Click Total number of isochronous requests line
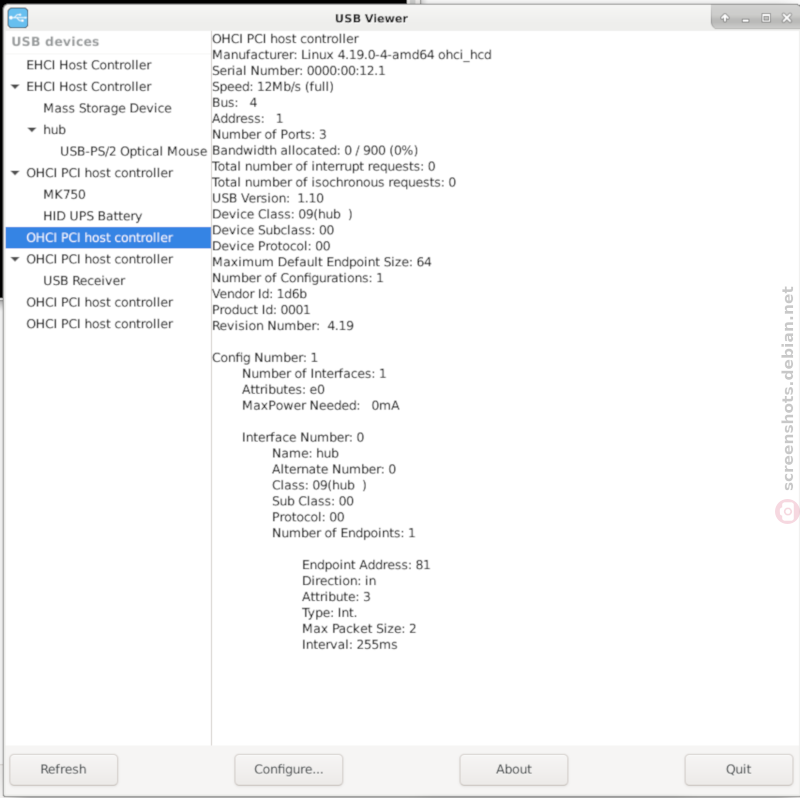This screenshot has width=800, height=798. [x=334, y=182]
